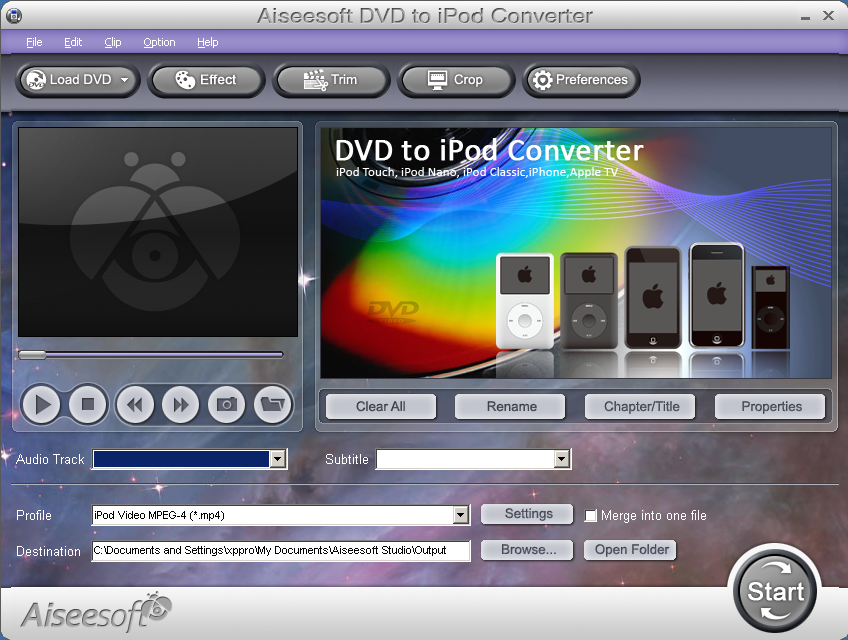
Task: Open the Profile dropdown list
Action: (461, 515)
